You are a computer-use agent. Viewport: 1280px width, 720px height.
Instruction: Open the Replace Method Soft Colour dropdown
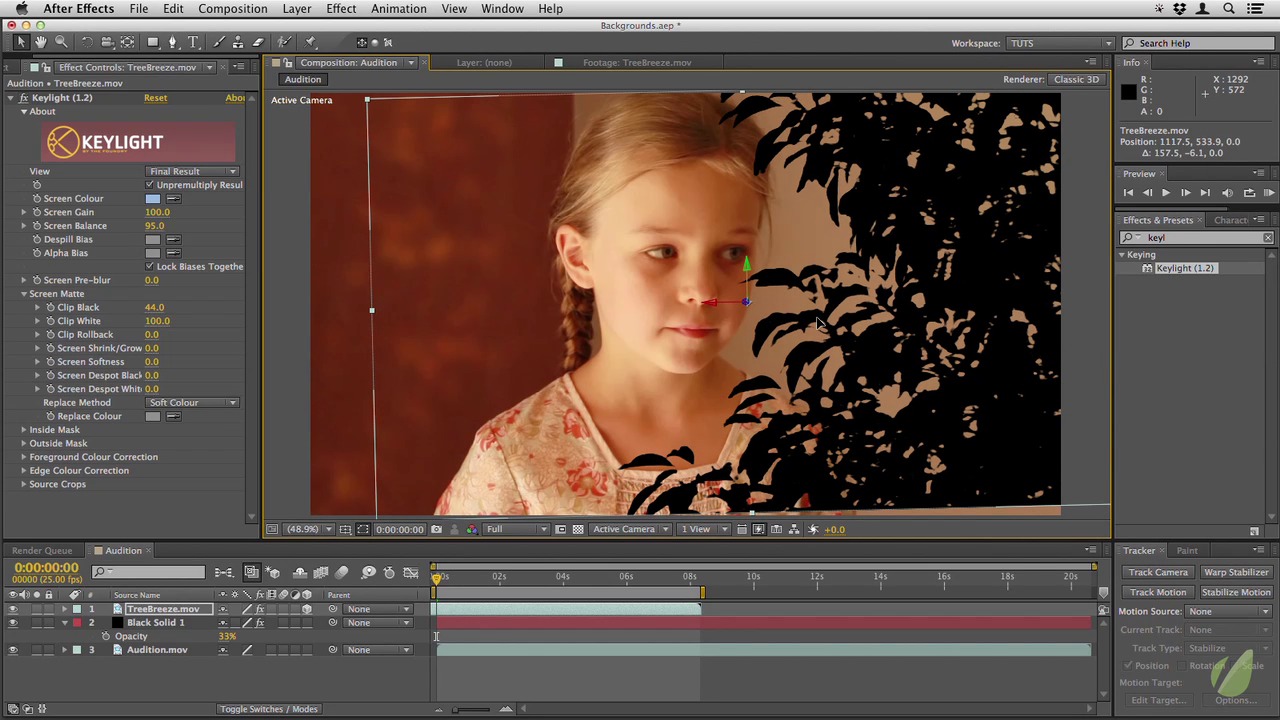coord(191,402)
